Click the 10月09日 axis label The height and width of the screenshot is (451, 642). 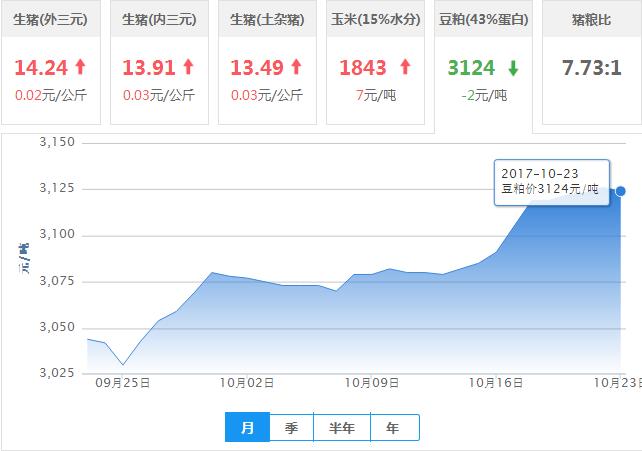372,383
